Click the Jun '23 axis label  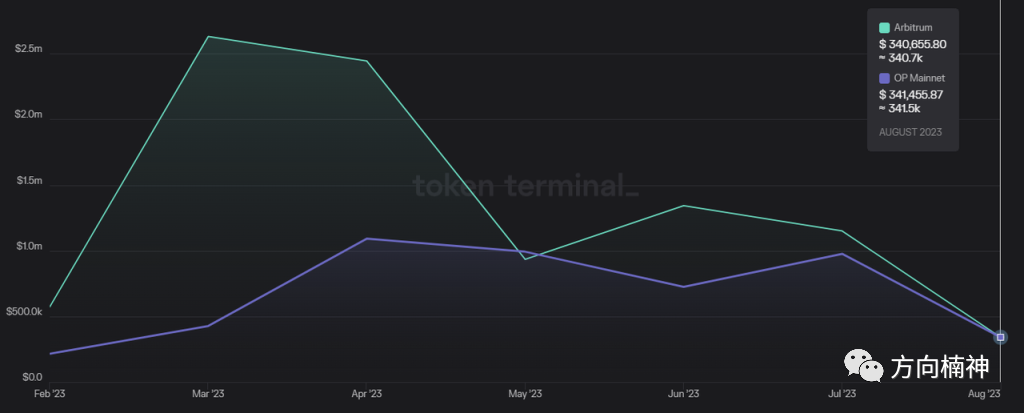[x=684, y=393]
